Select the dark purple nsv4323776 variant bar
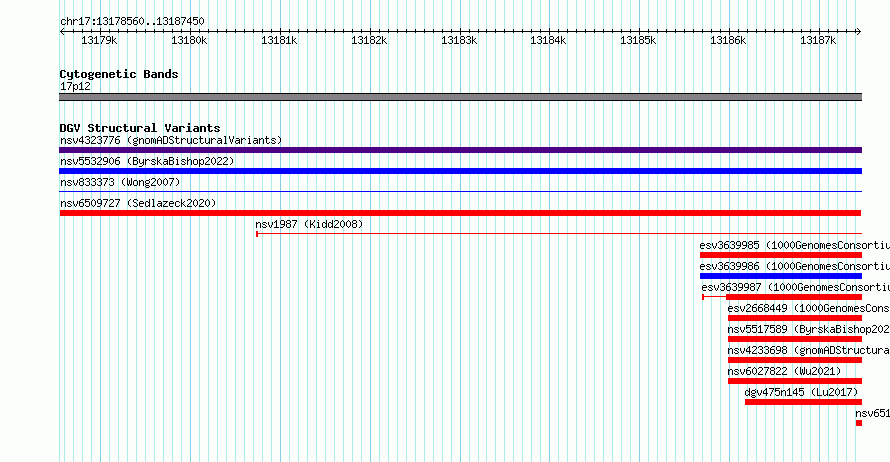Viewport: 890px width, 462px height. [x=460, y=150]
